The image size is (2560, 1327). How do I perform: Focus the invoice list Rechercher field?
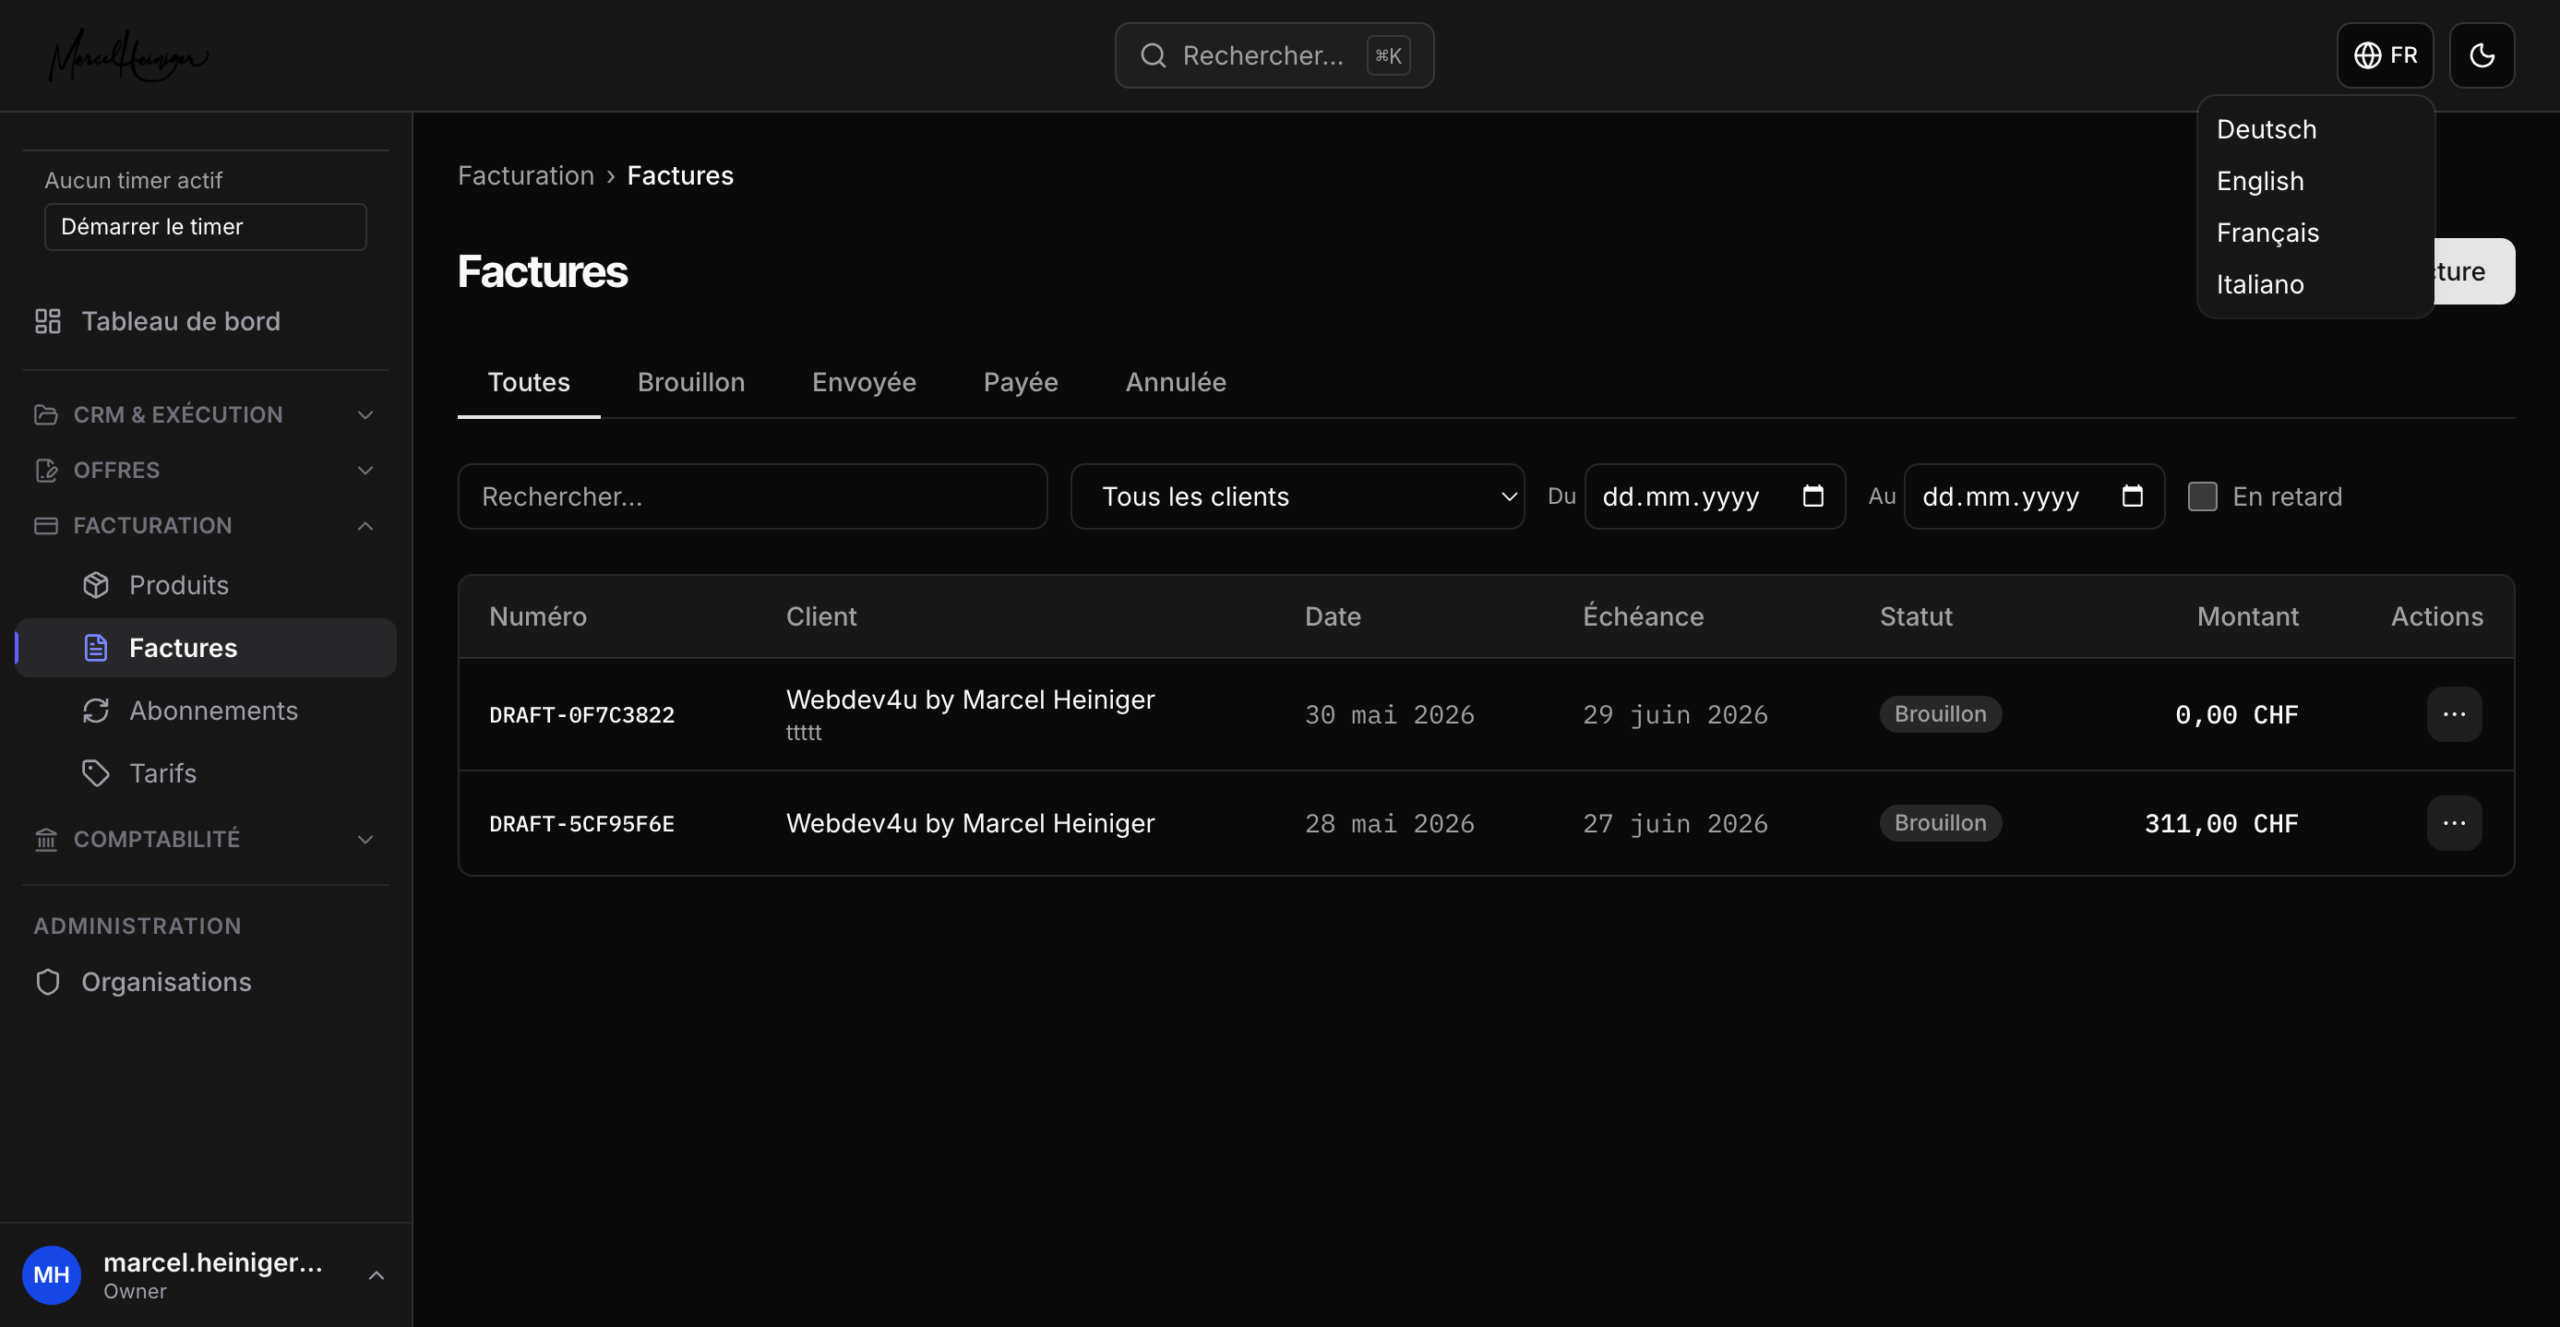[x=752, y=496]
